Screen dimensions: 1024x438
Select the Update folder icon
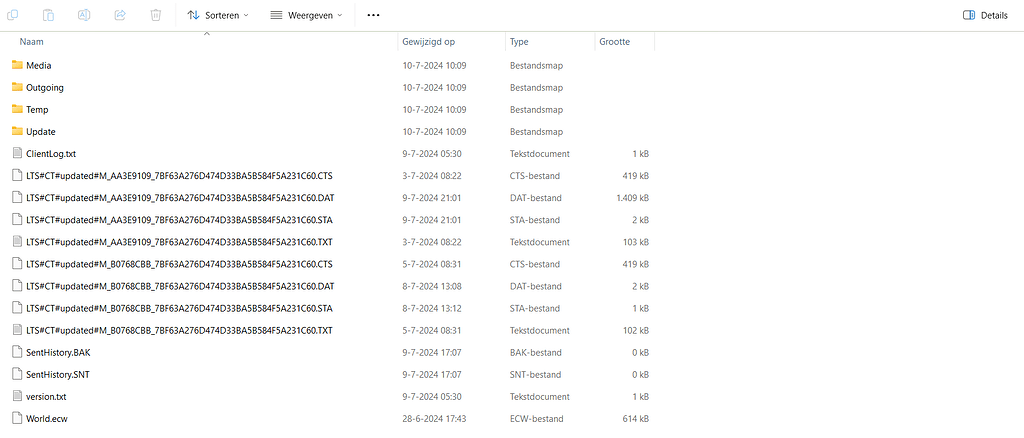(x=18, y=131)
